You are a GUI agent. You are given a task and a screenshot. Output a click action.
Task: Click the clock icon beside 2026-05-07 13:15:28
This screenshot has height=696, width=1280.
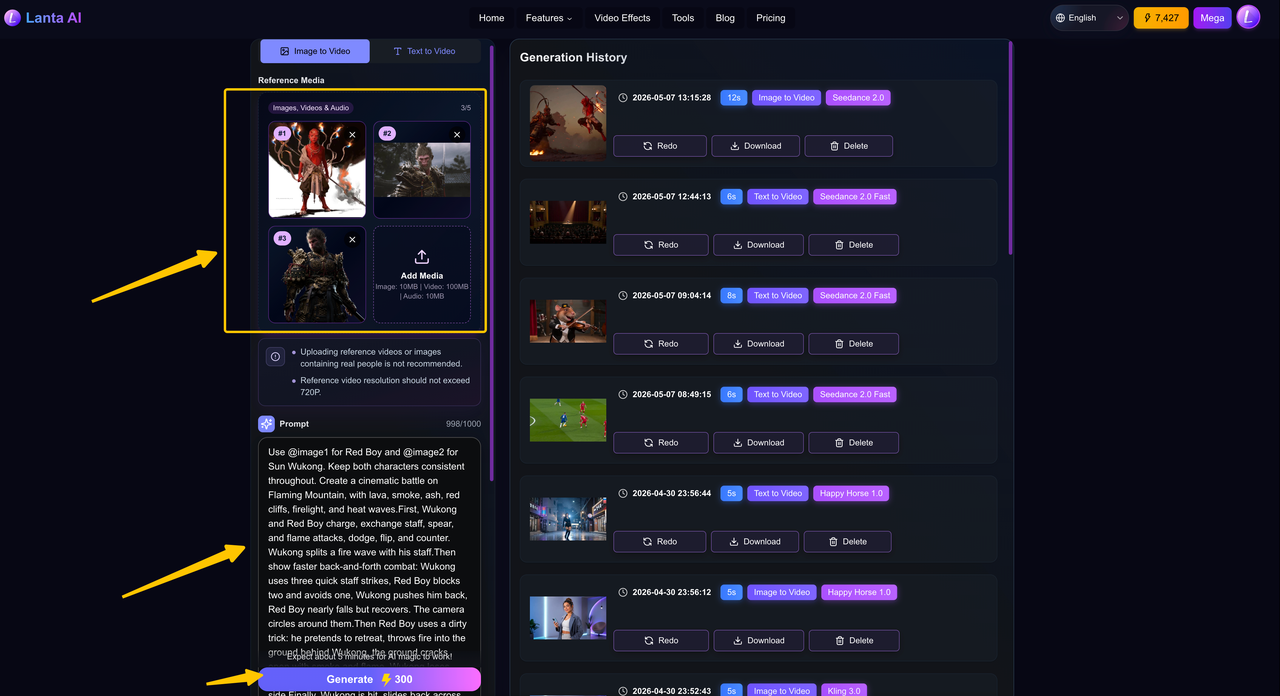point(623,98)
